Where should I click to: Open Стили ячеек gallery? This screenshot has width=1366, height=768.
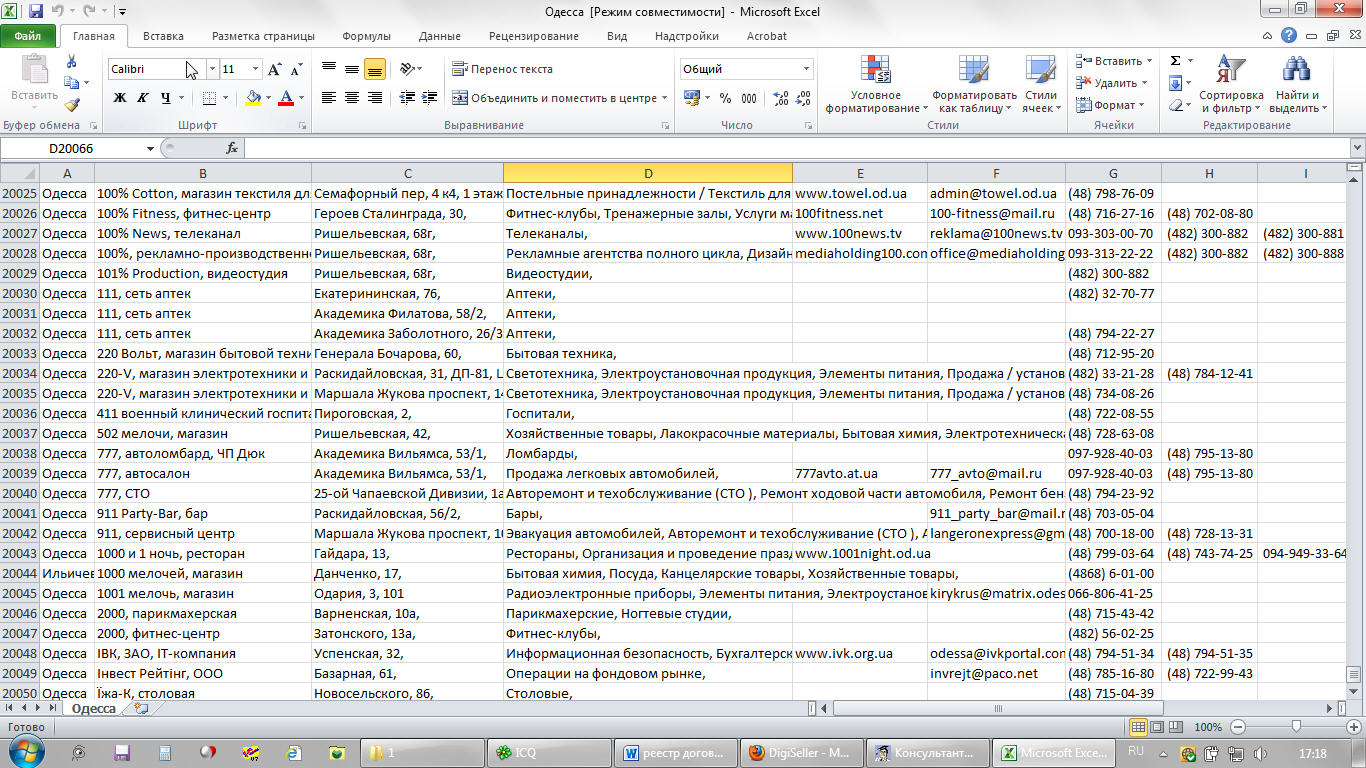(x=1041, y=84)
